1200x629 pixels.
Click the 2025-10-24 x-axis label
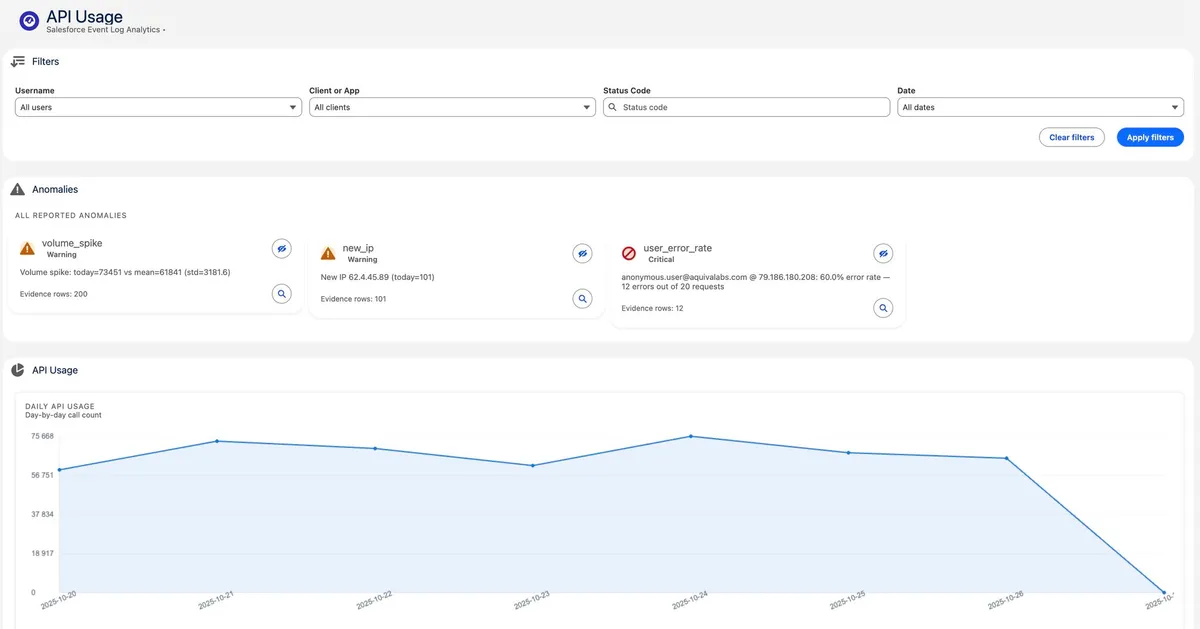point(690,601)
